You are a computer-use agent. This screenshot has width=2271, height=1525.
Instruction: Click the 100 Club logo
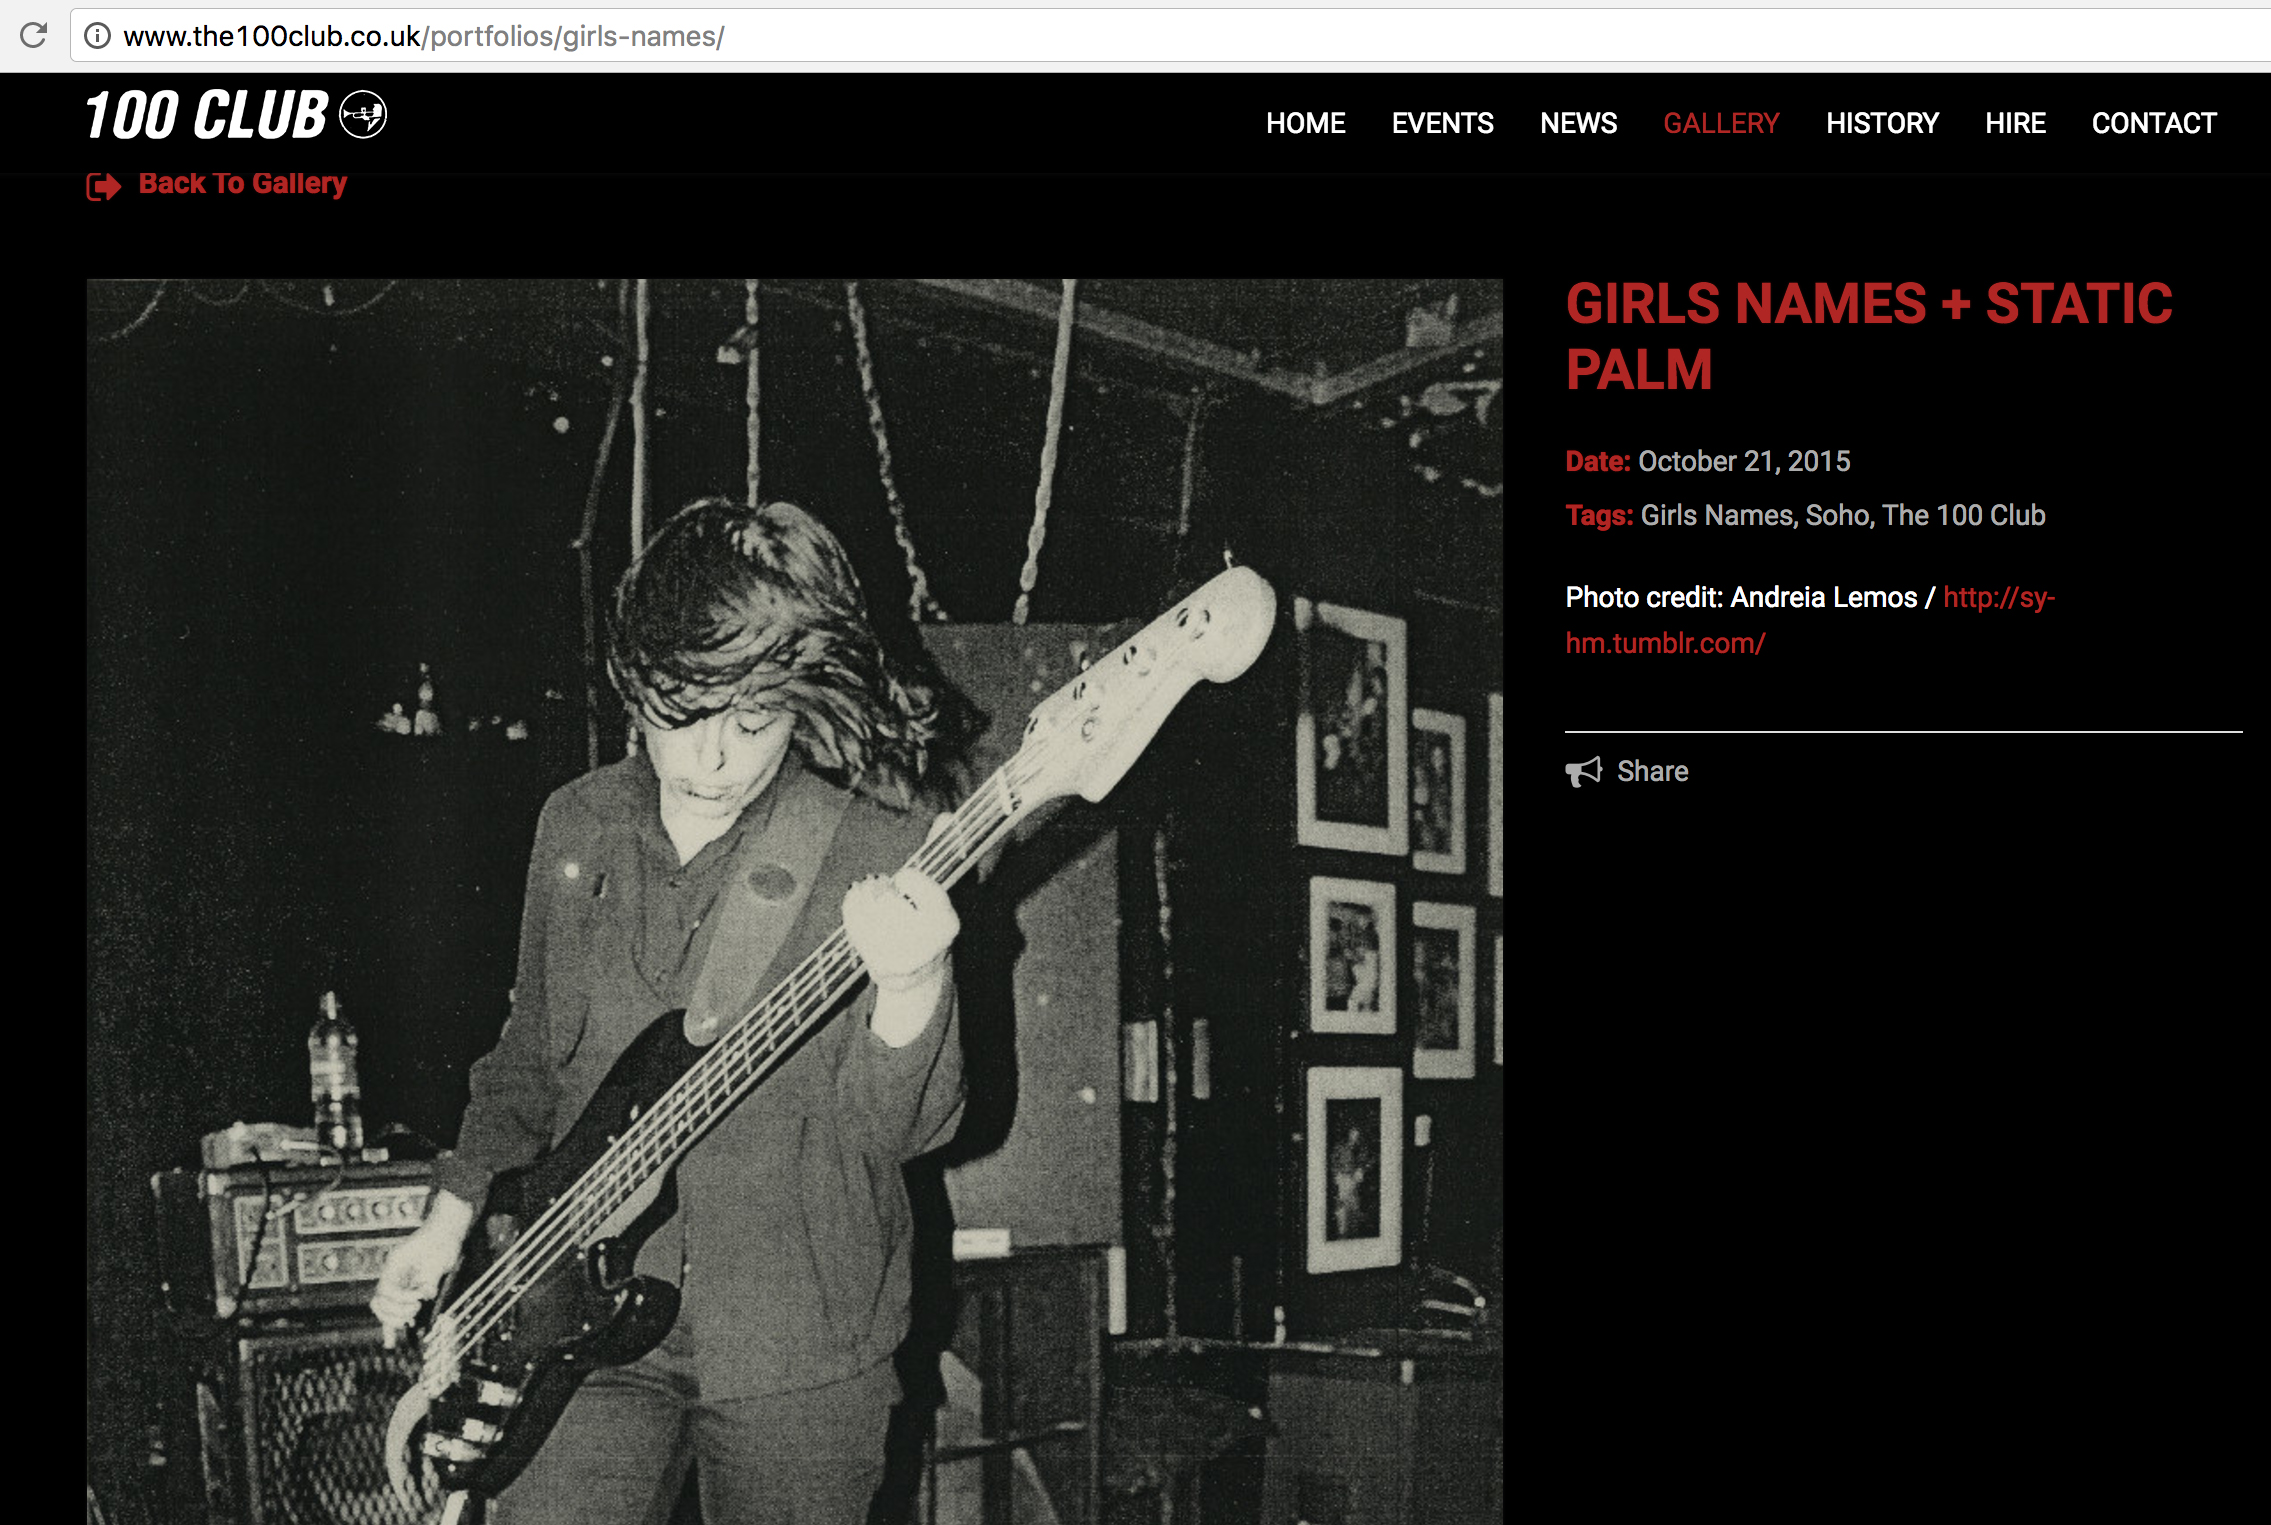(236, 115)
